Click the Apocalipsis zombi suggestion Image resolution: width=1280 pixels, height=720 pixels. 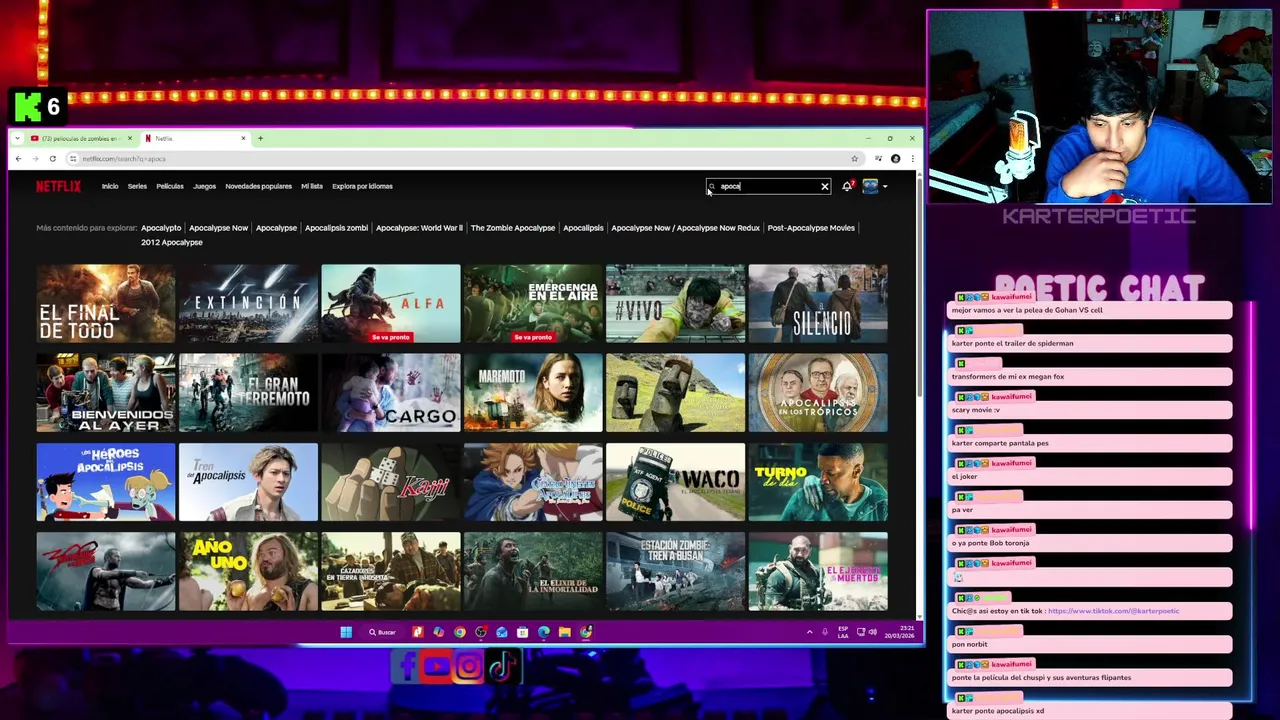336,228
